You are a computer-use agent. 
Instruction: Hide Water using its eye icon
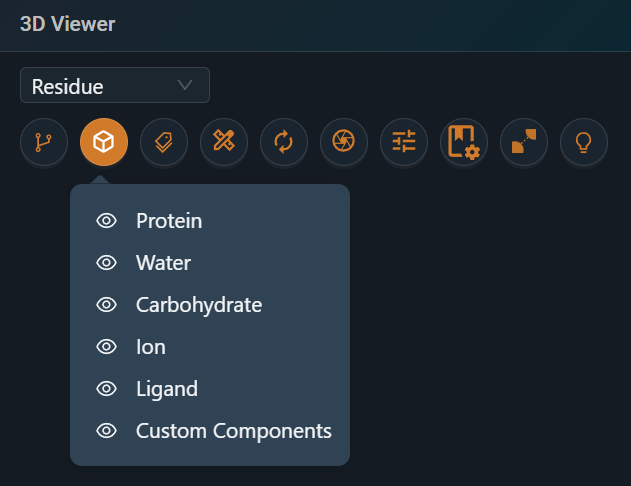(107, 263)
